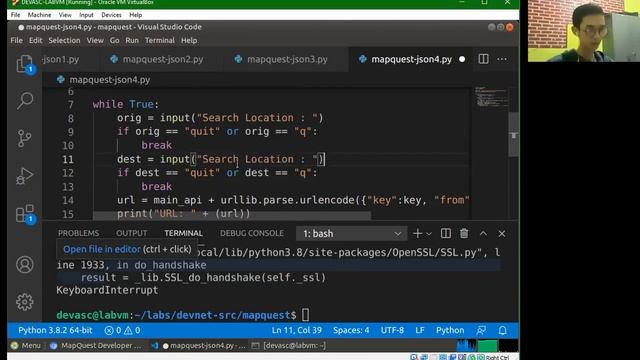Open the Extensions view in activity bar

pyautogui.click(x=24, y=213)
